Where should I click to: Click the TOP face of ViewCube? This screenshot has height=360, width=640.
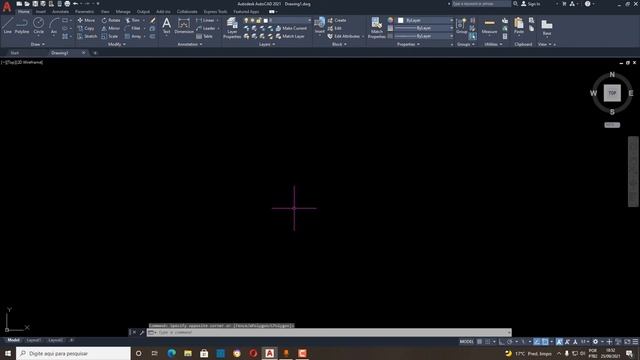click(x=612, y=93)
